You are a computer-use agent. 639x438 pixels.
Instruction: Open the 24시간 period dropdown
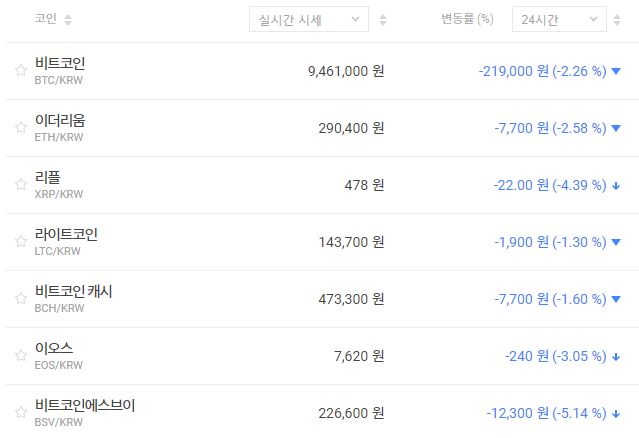click(558, 19)
